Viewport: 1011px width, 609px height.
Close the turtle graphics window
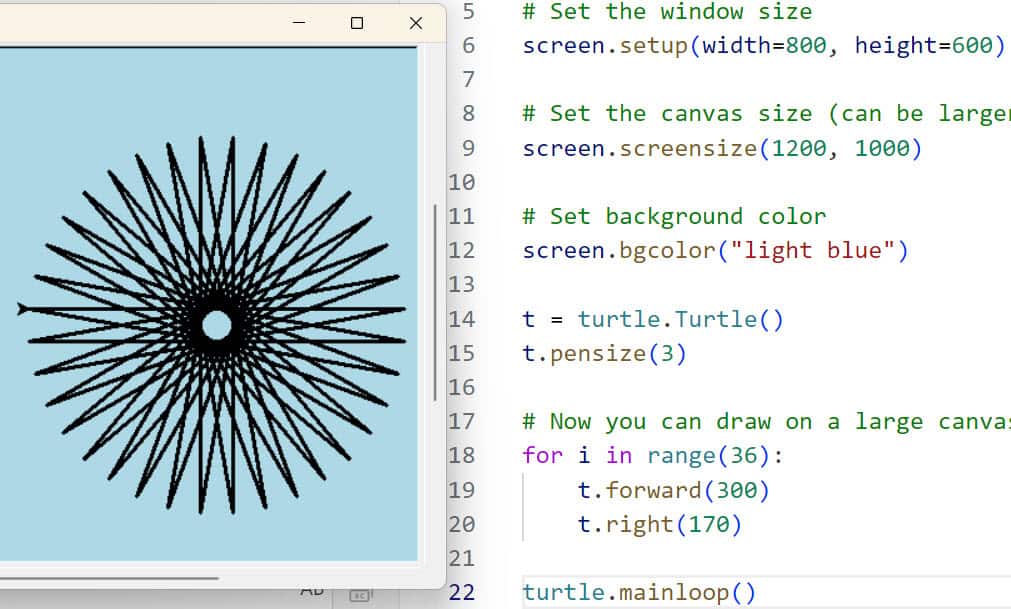(x=416, y=23)
